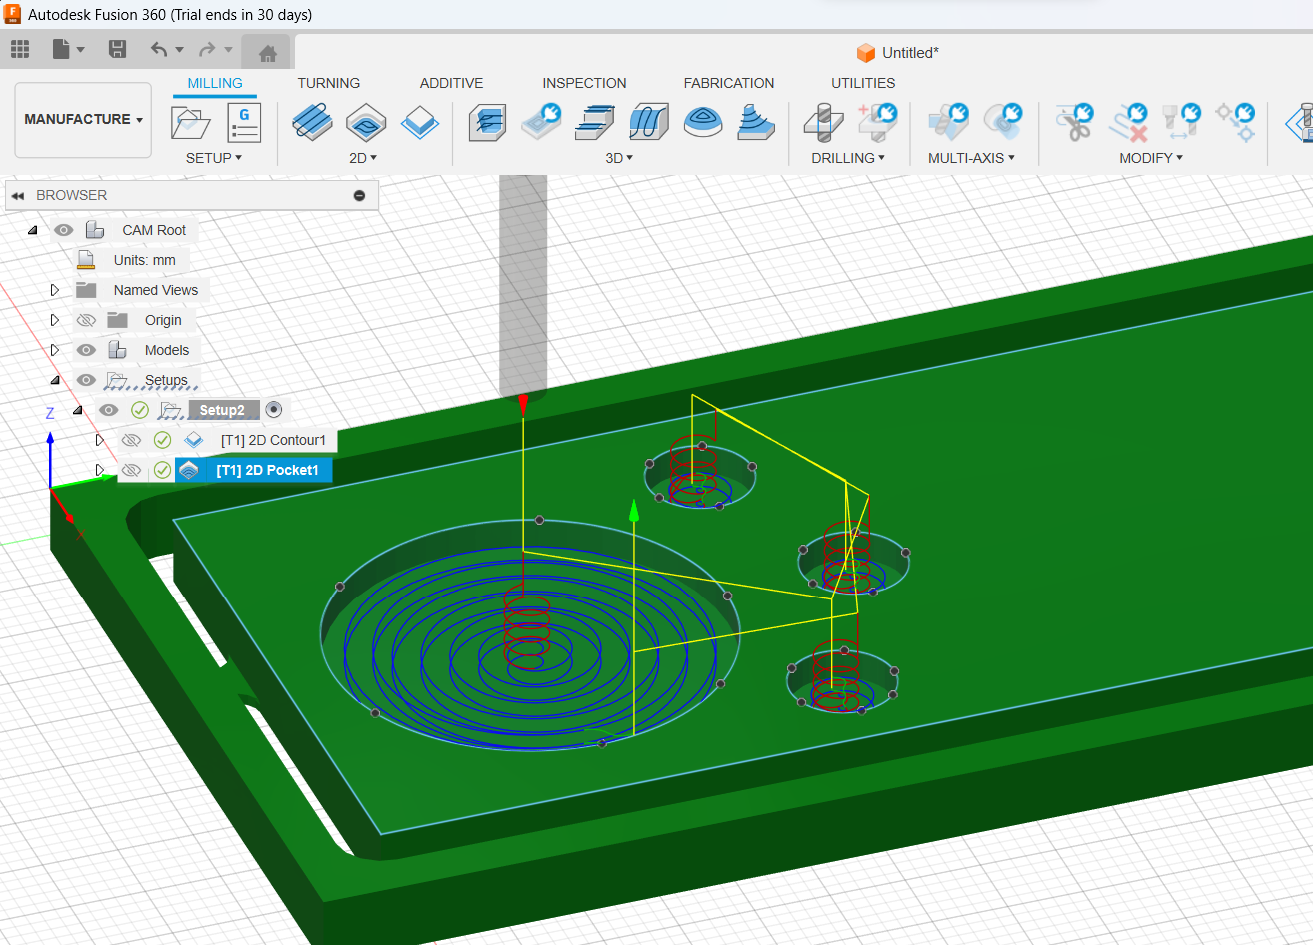Choose the dome-shaped Scallop toolpath icon

pyautogui.click(x=703, y=122)
